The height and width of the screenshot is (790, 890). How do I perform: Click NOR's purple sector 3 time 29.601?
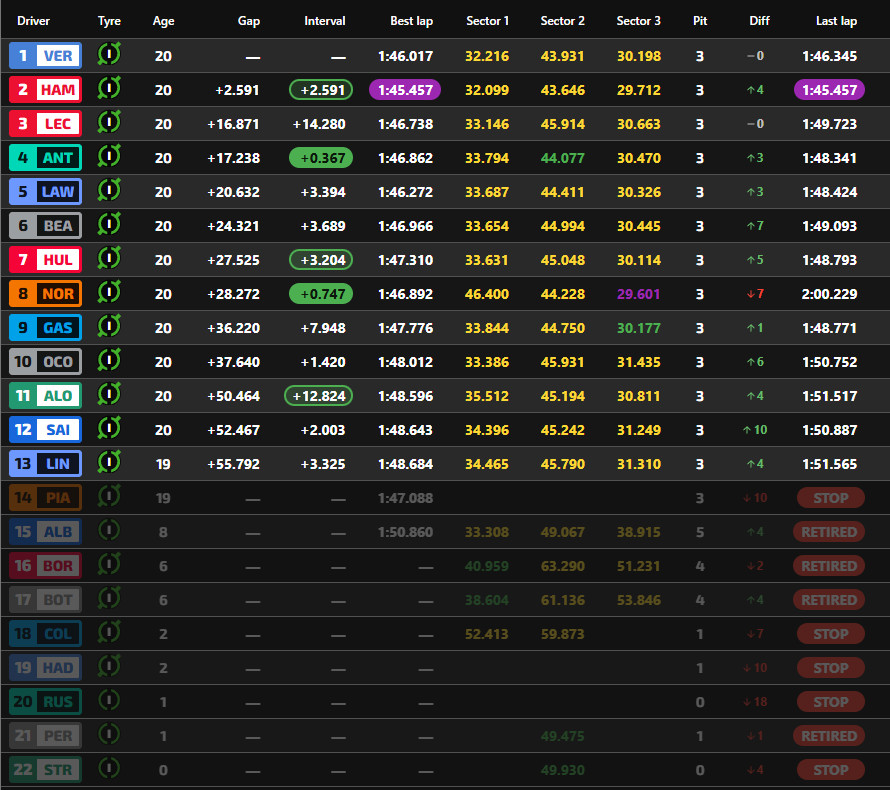pyautogui.click(x=639, y=294)
